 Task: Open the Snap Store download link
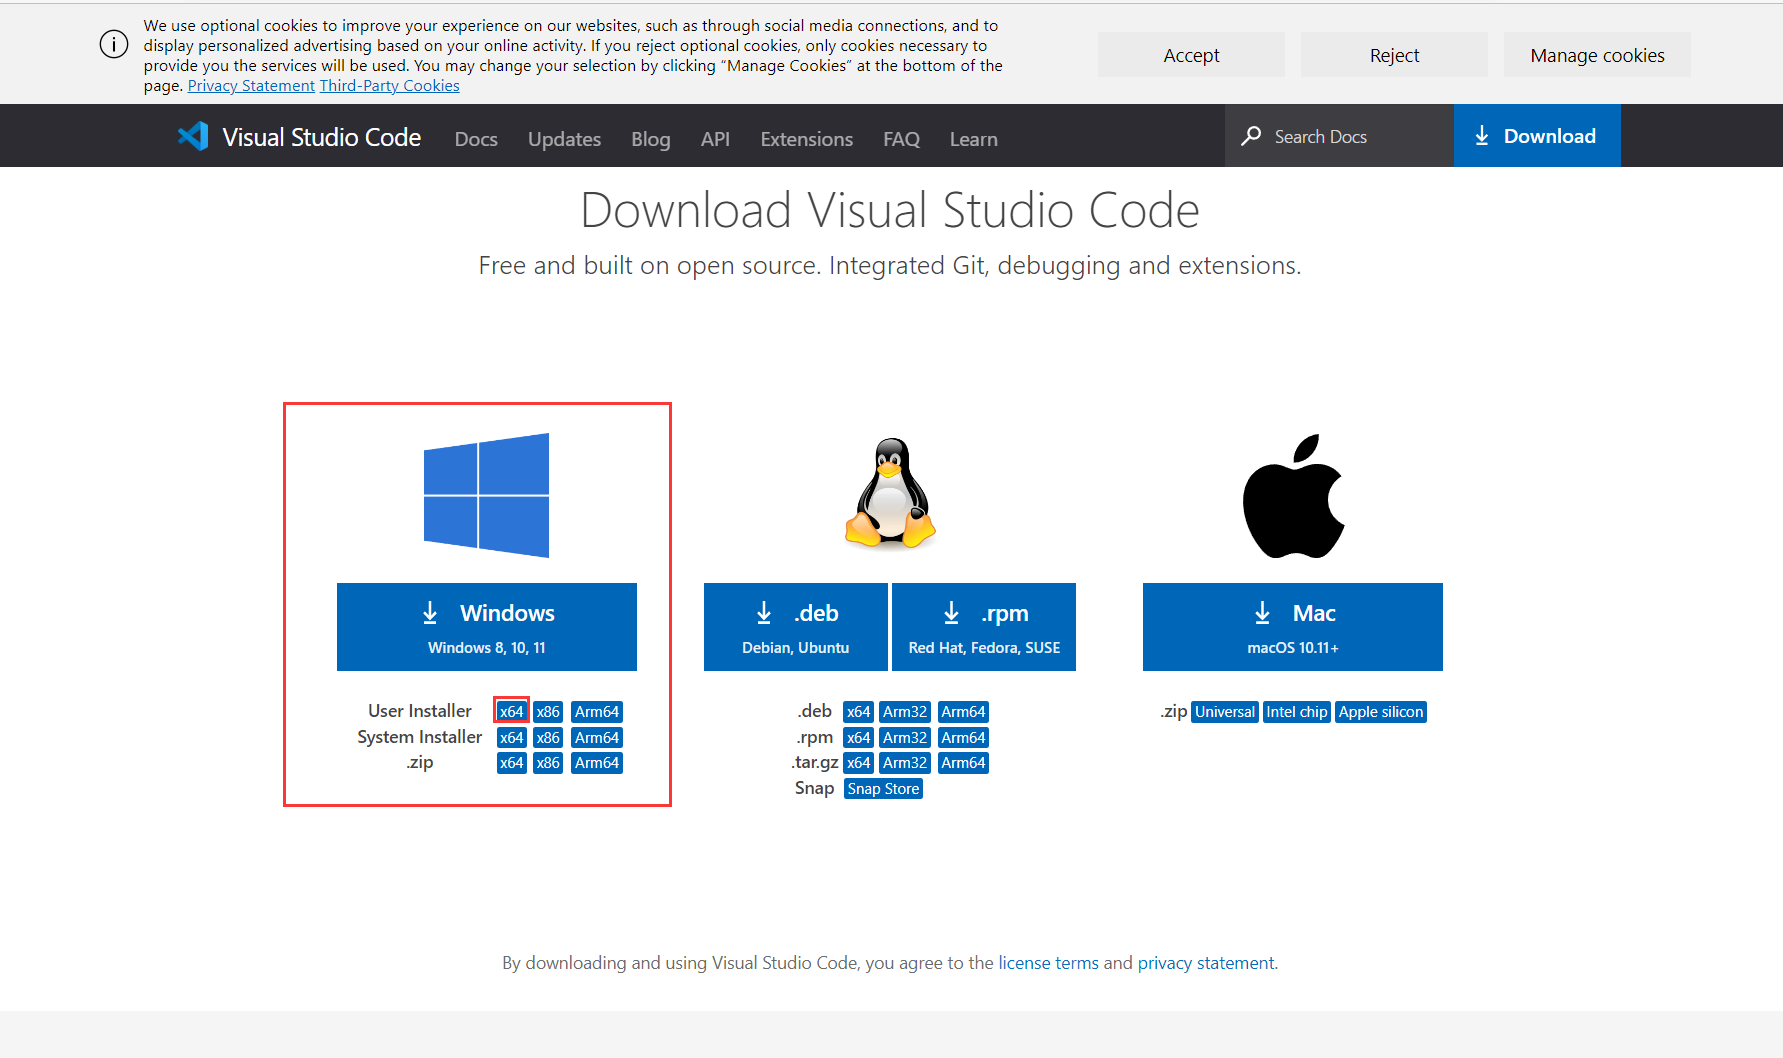click(882, 788)
